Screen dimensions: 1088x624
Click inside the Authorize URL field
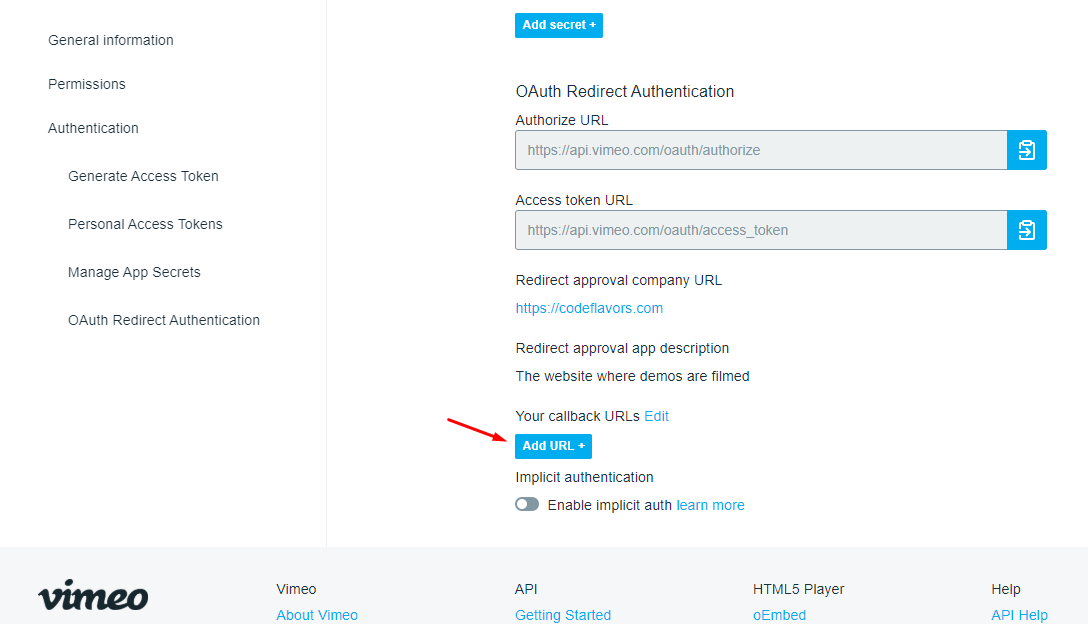pos(761,150)
